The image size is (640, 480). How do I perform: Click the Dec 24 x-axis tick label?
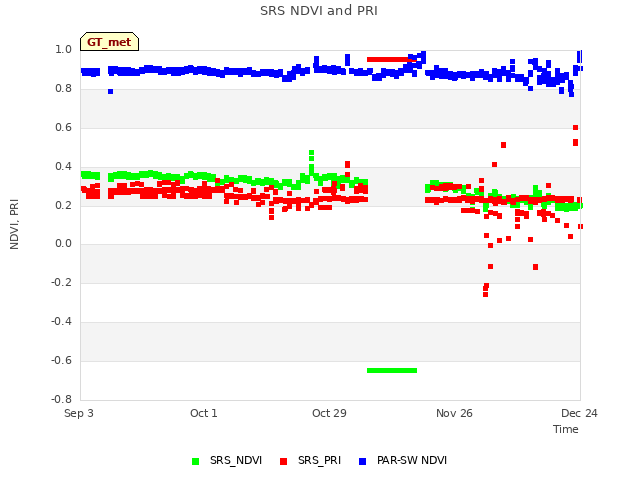point(579,413)
